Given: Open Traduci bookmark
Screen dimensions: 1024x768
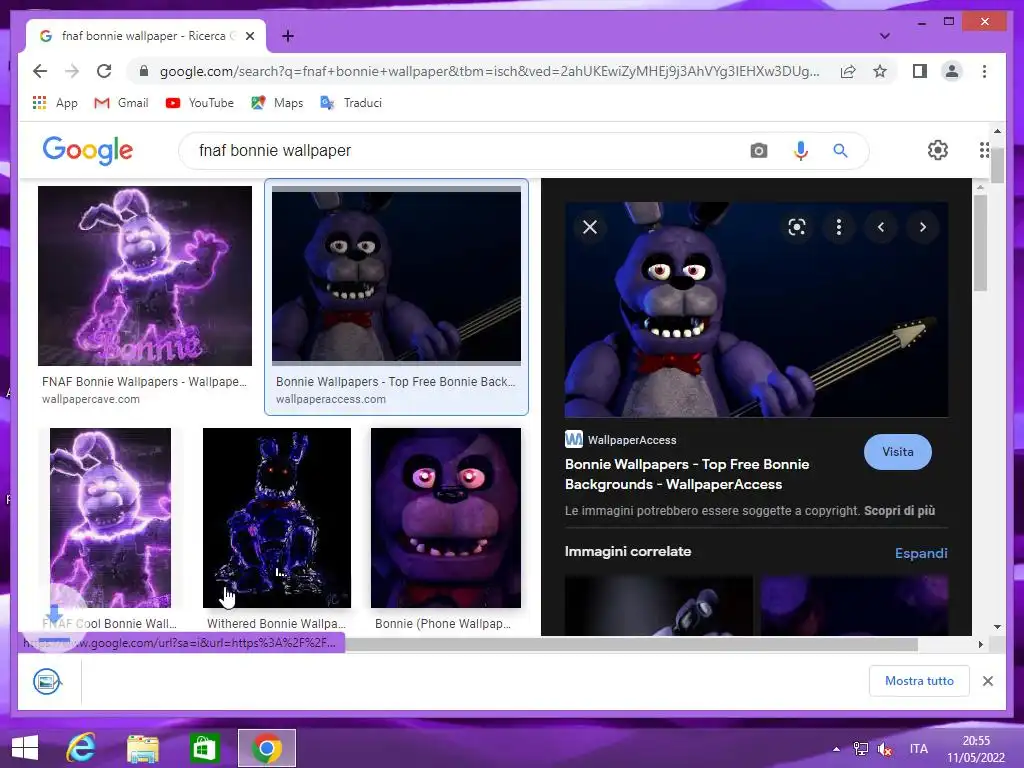Looking at the screenshot, I should 351,103.
